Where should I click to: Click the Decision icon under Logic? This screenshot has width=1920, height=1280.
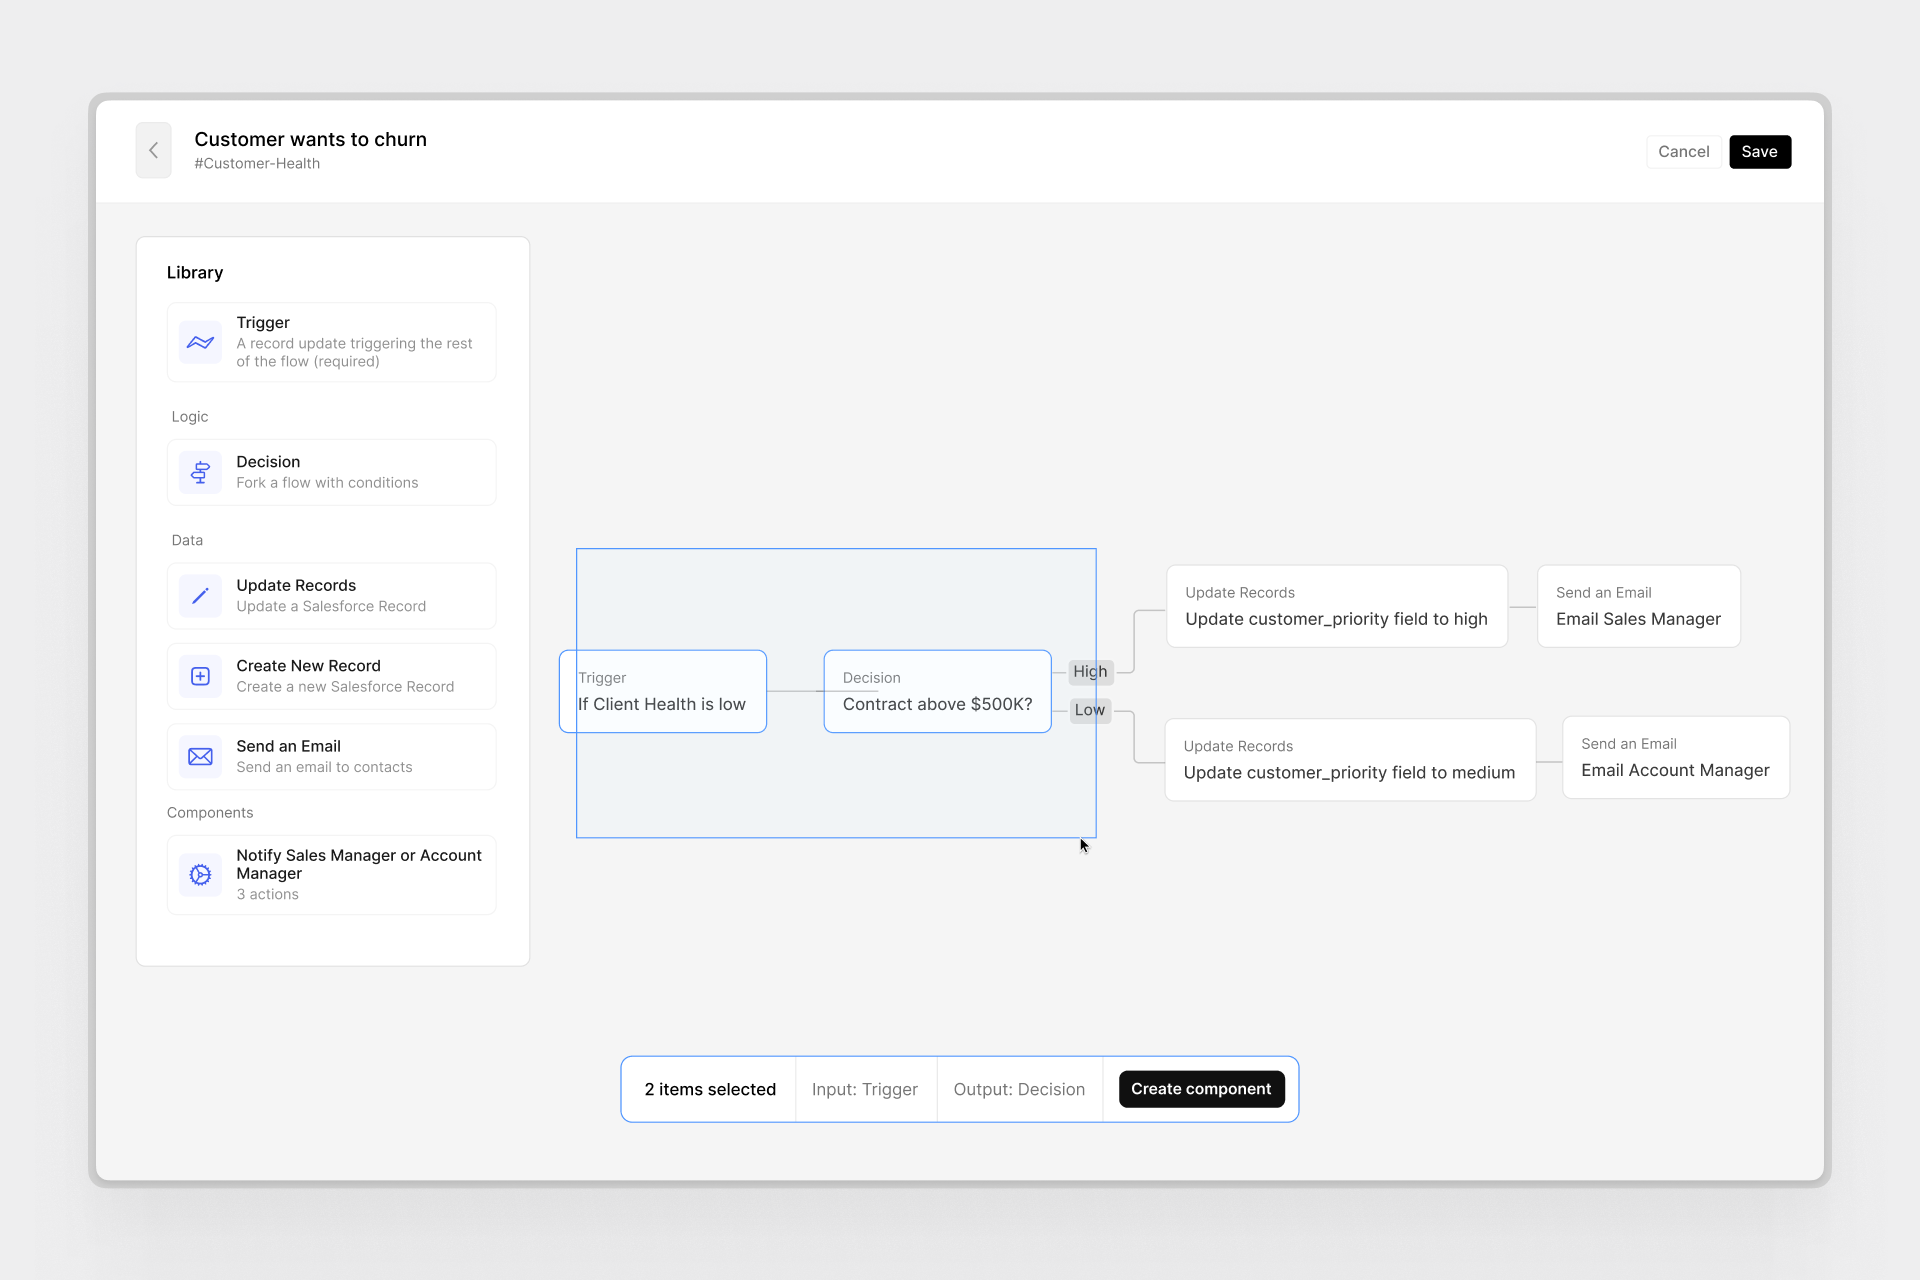[x=200, y=471]
